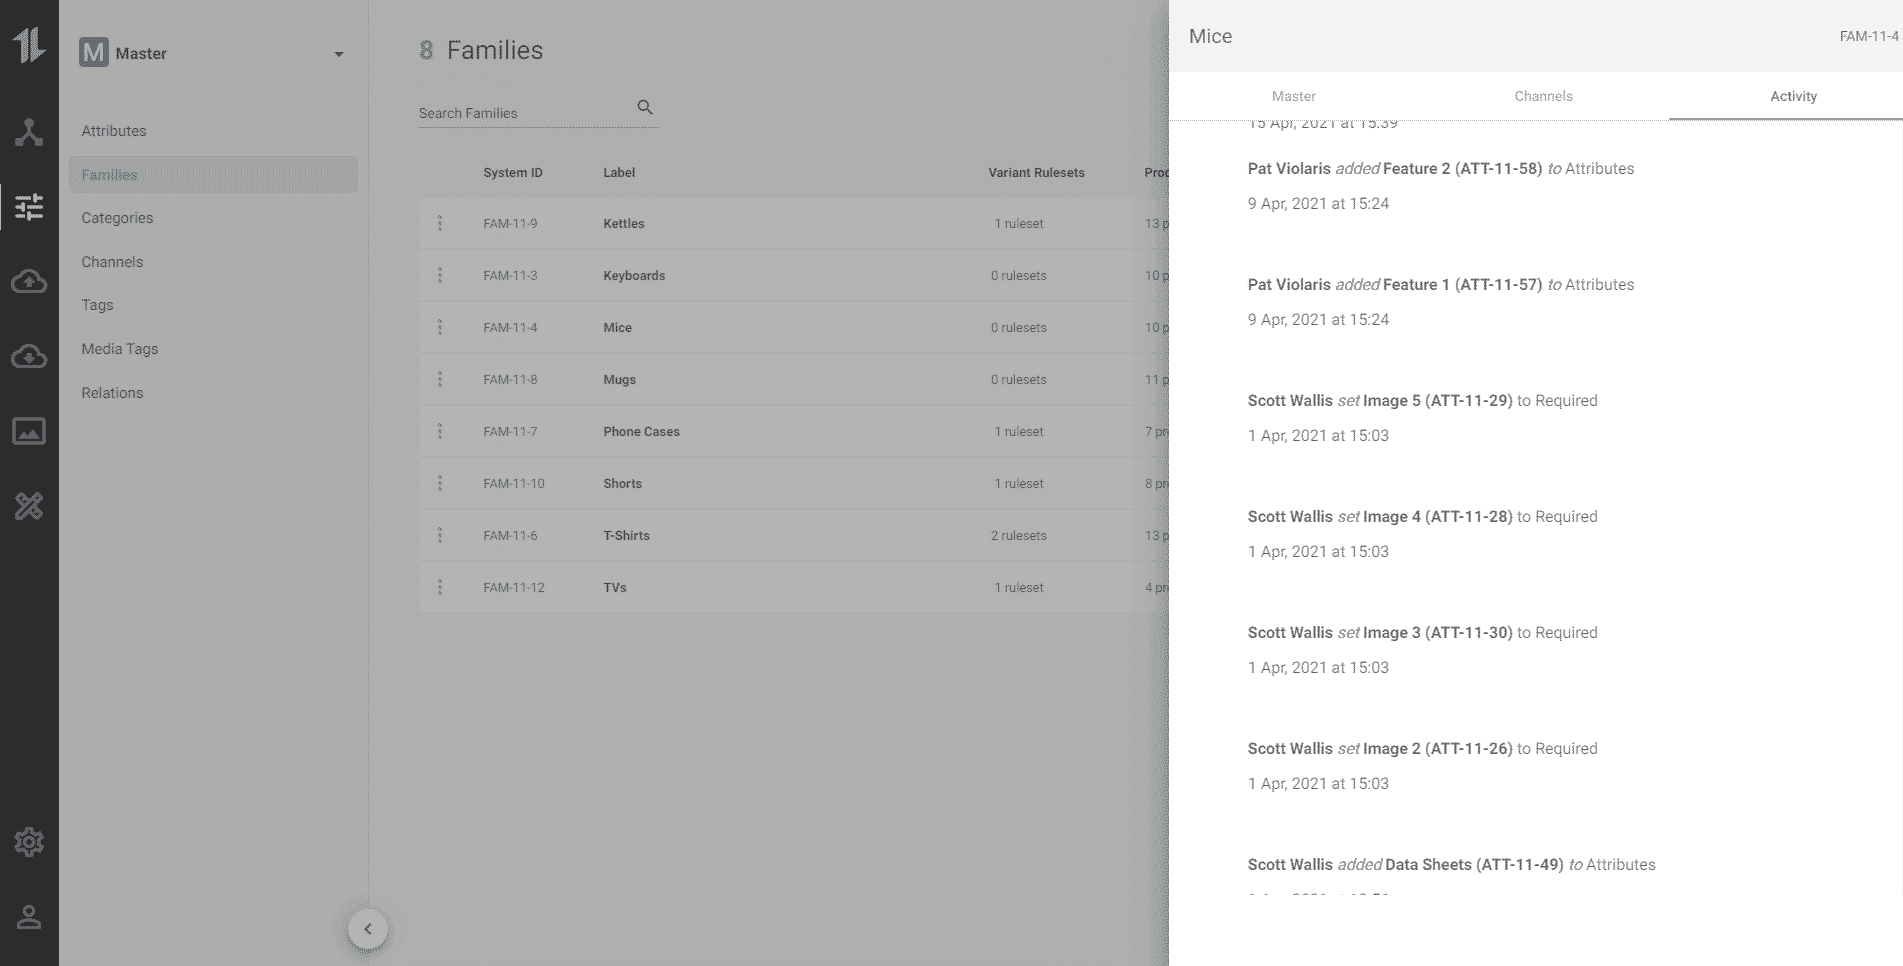Sort by the Label column header
The image size is (1903, 966).
click(x=619, y=173)
